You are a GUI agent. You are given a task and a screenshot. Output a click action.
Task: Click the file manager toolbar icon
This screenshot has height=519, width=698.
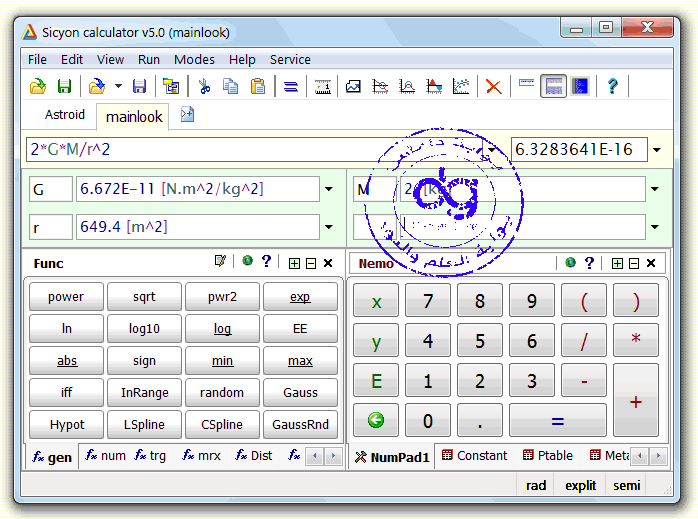point(171,86)
